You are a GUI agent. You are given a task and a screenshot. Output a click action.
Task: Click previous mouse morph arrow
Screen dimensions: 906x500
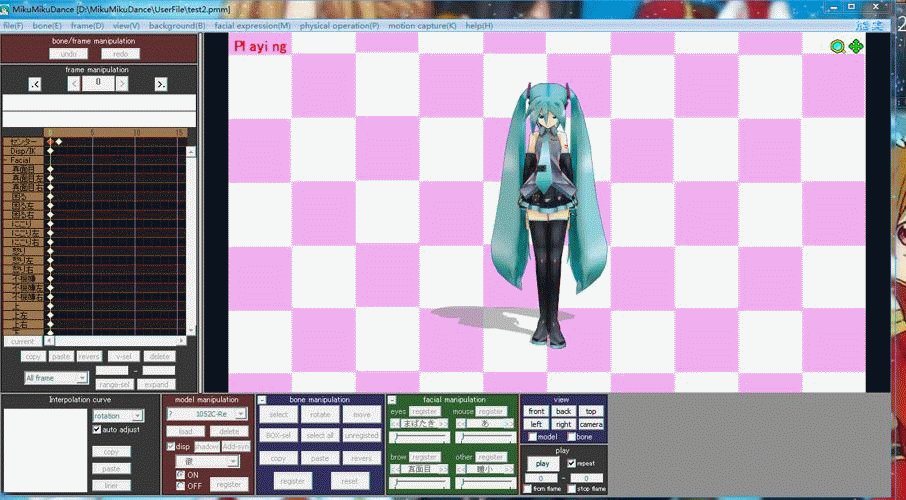pos(461,423)
